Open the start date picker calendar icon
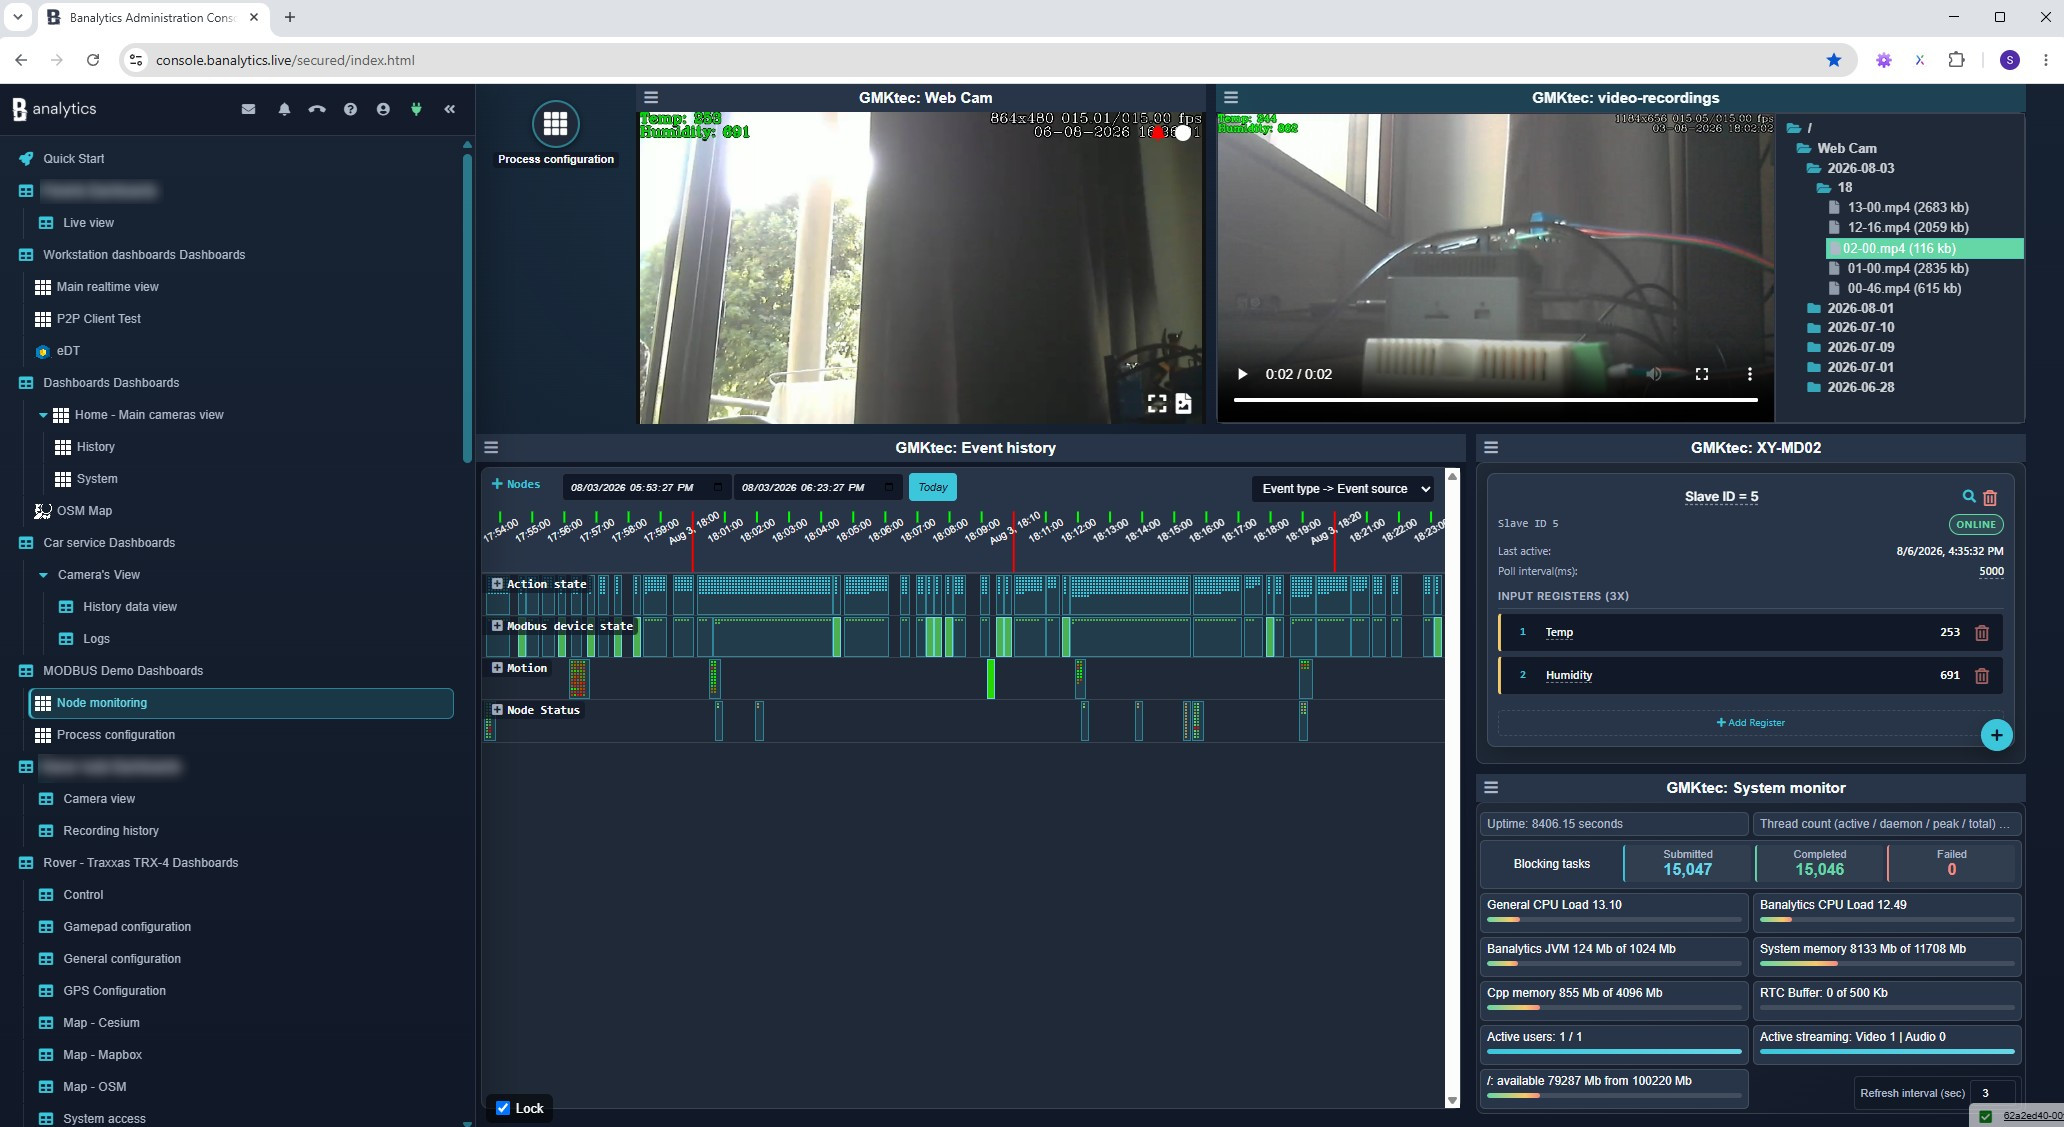 717,487
